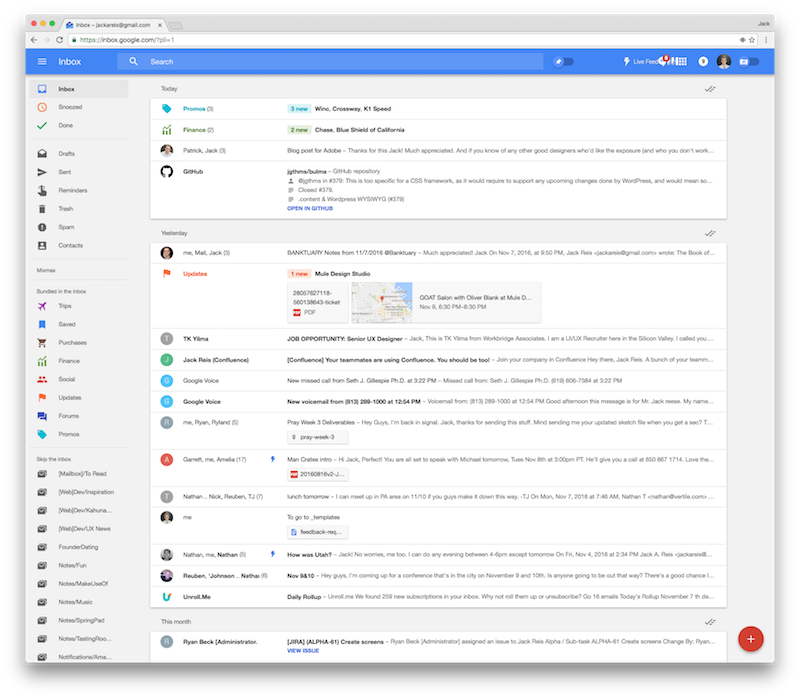Expand the Promos bundle in Today
Image resolution: width=800 pixels, height=699 pixels.
(194, 108)
